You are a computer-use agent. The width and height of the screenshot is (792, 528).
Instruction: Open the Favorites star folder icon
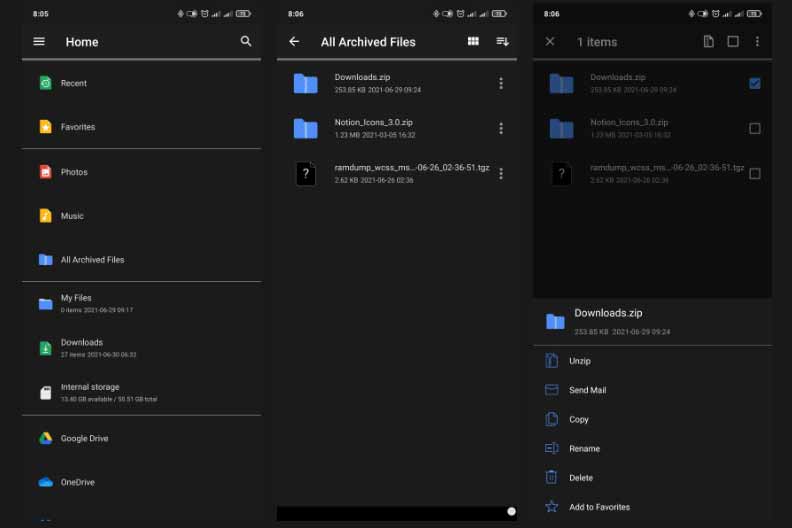click(x=45, y=127)
